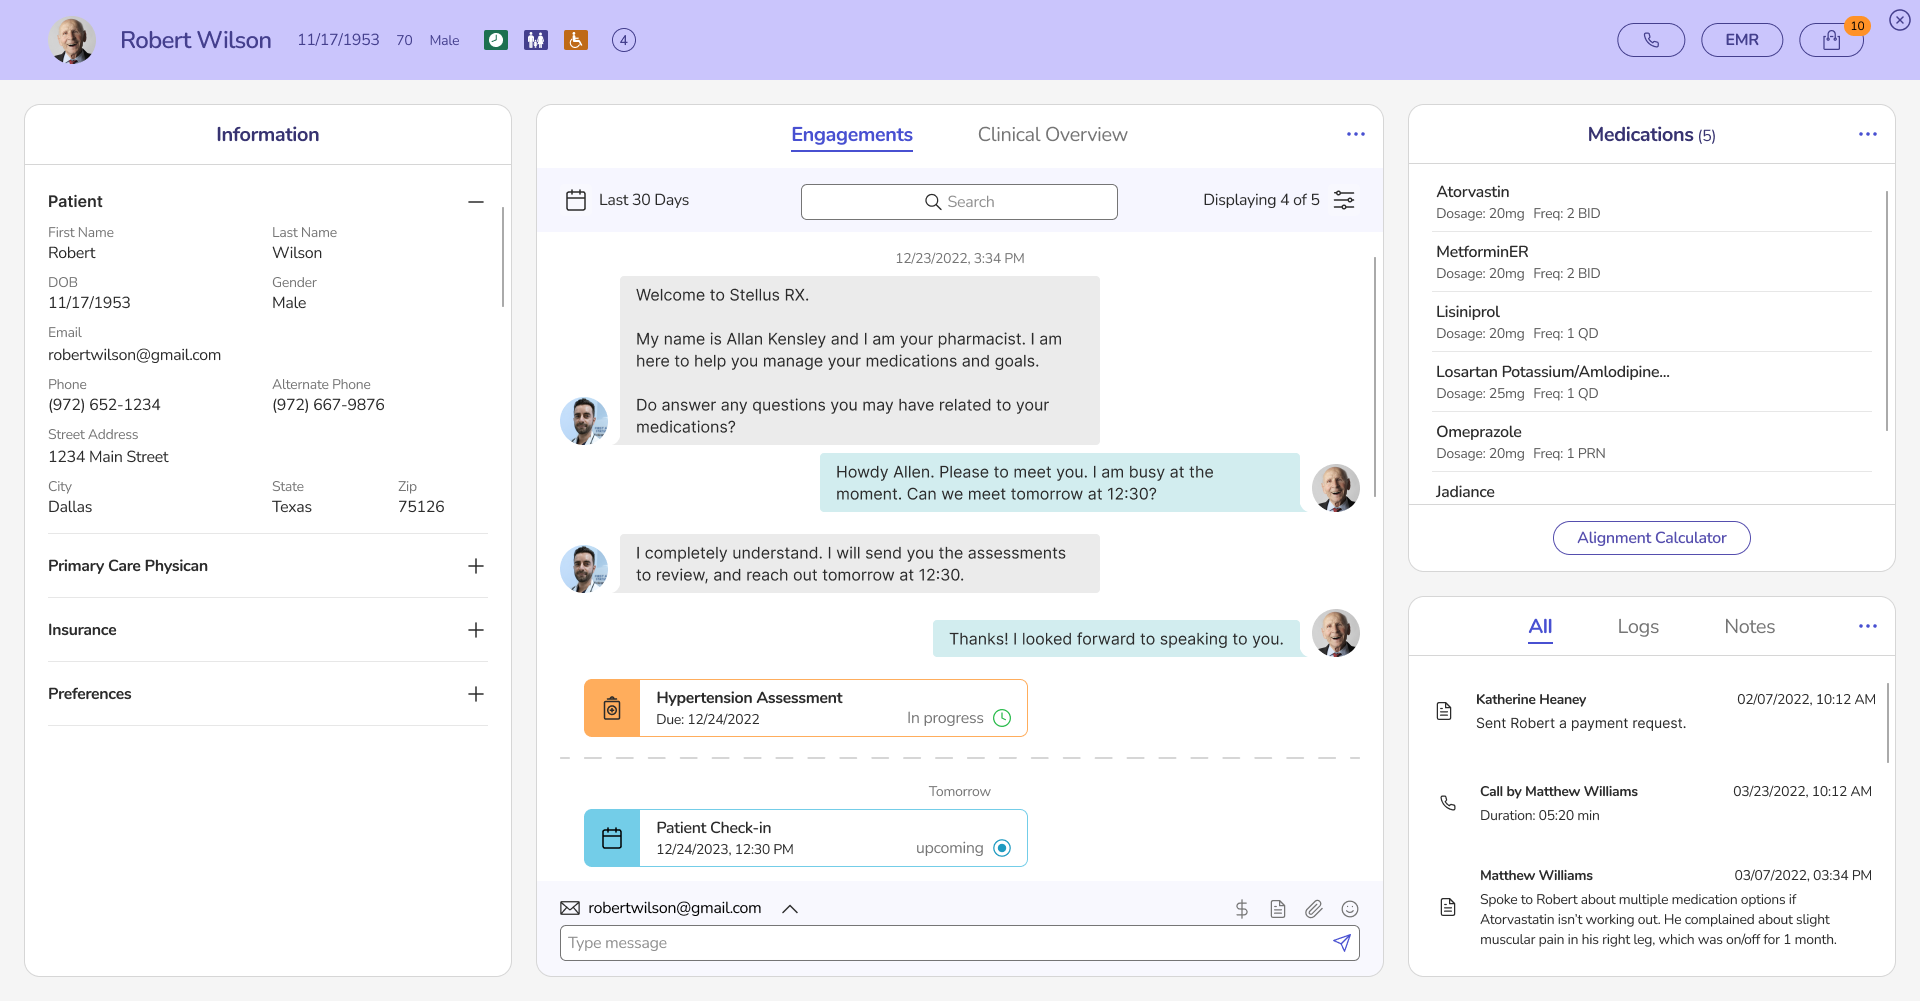This screenshot has width=1920, height=1001.
Task: Select the upcoming Patient Check-in radio indicator
Action: pyautogui.click(x=1002, y=848)
